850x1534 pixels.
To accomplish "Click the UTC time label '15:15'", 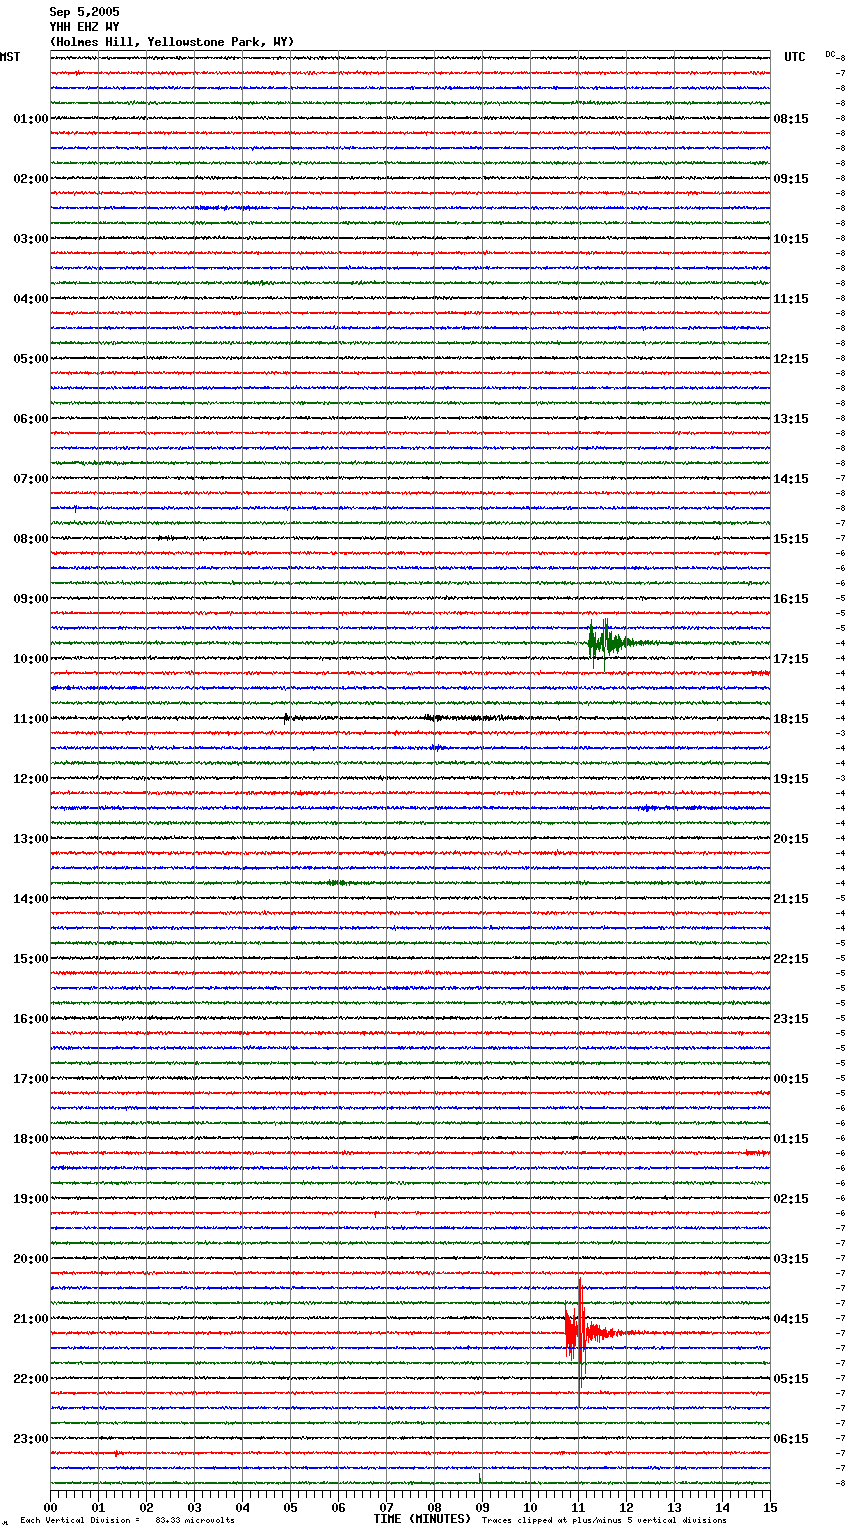I will point(791,539).
